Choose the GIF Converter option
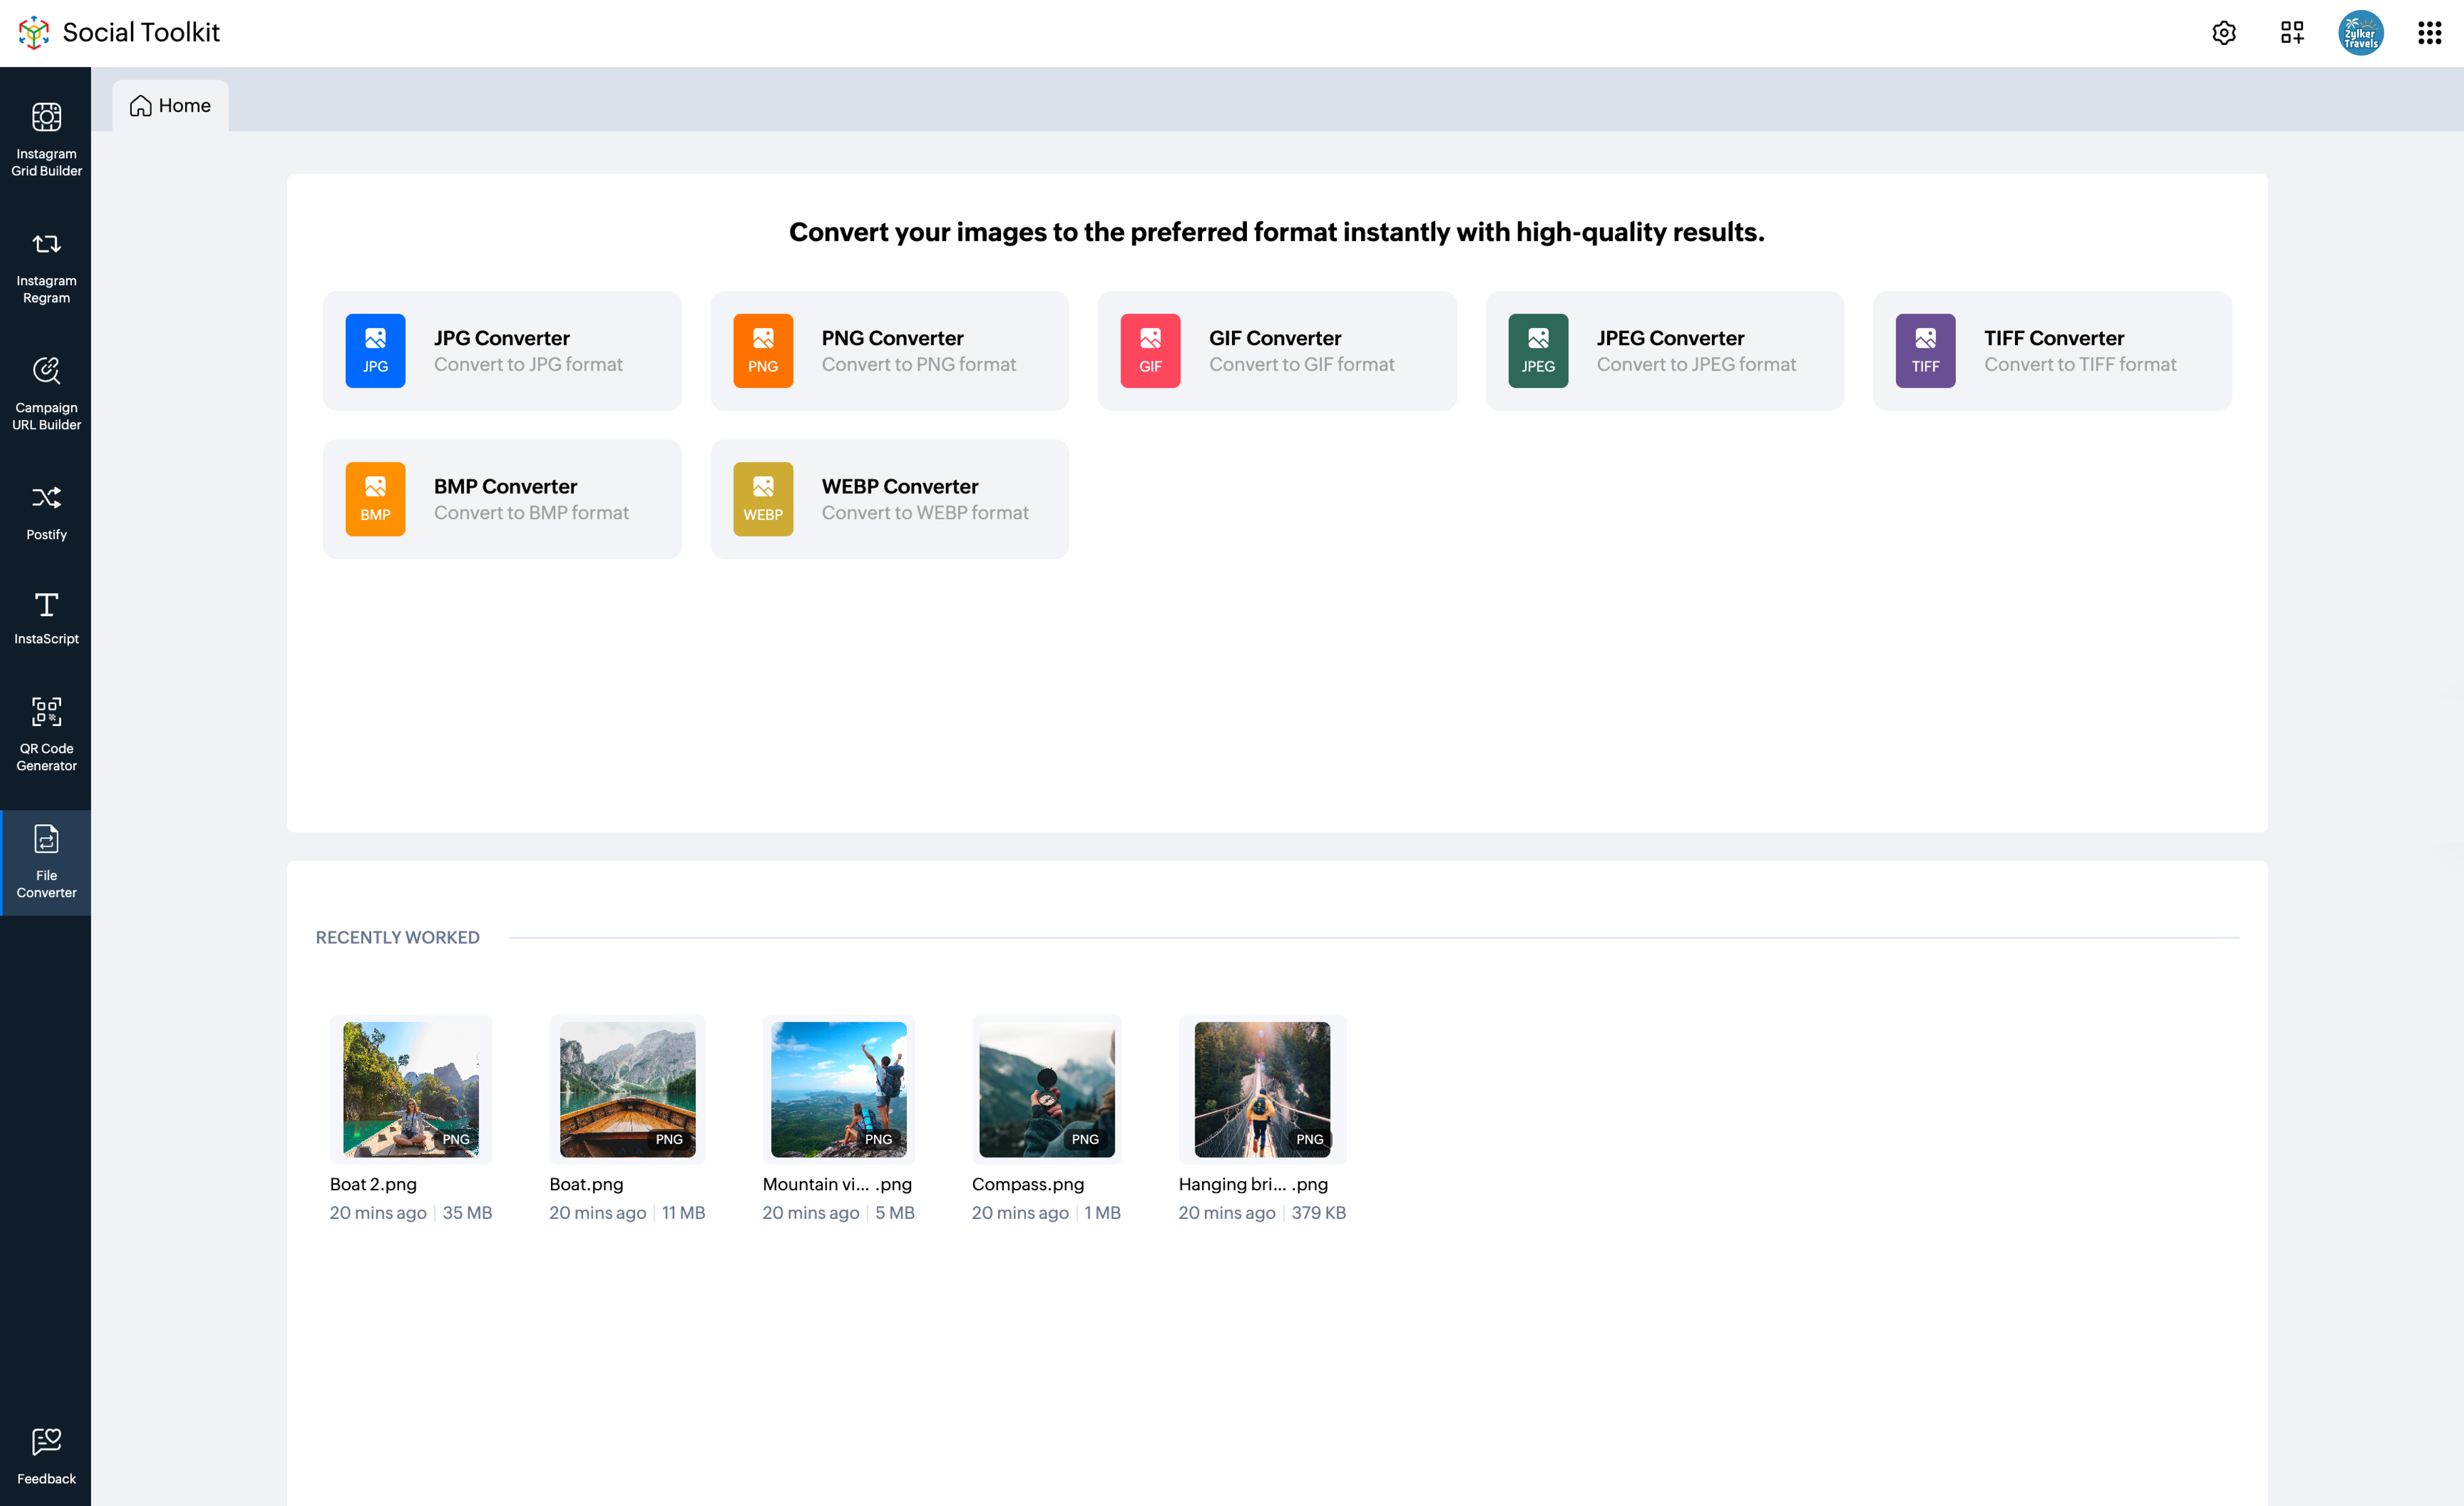2464x1506 pixels. coord(1276,351)
